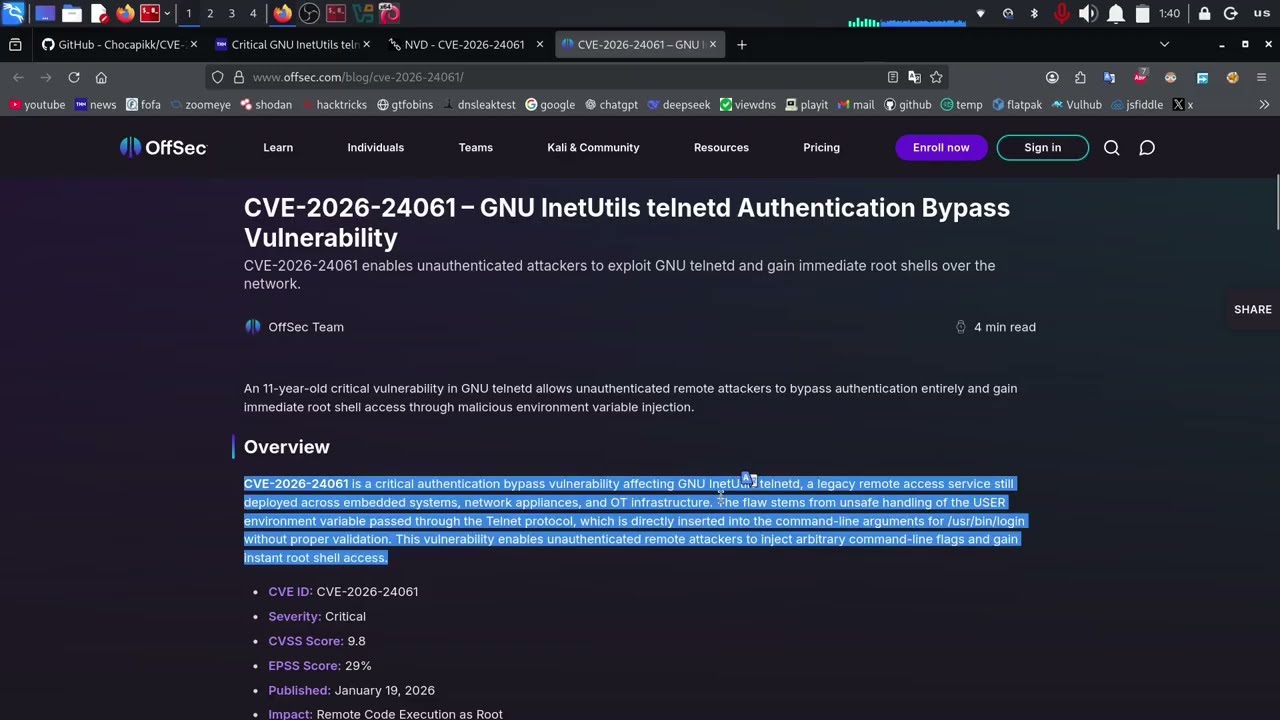
Task: Open the Teams menu
Action: [x=476, y=147]
